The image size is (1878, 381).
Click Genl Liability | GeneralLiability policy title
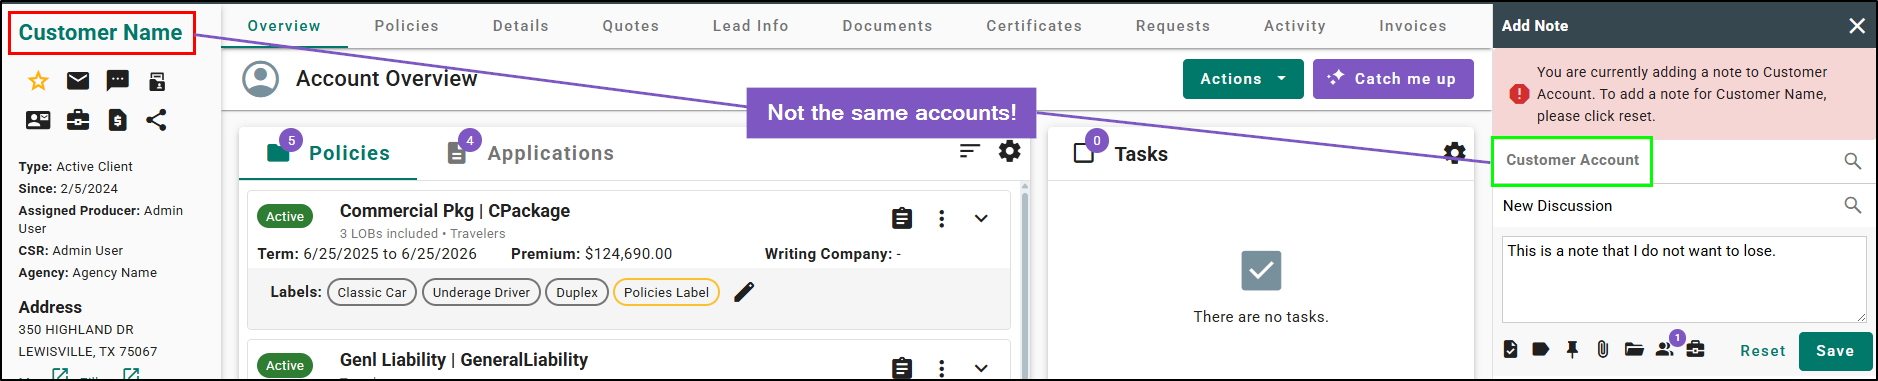coord(464,360)
